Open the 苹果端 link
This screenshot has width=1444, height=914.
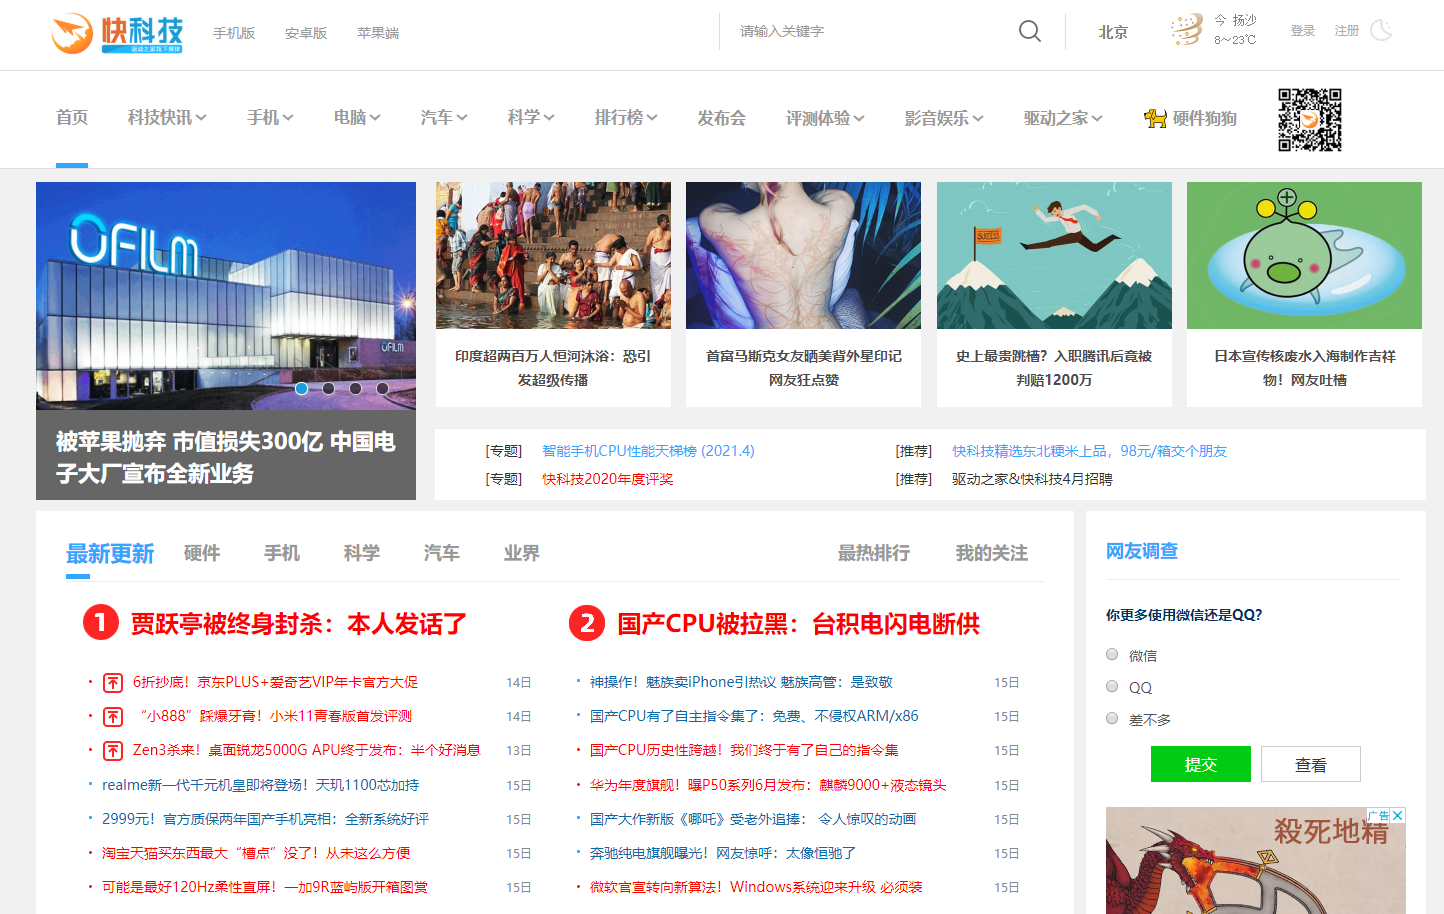(378, 33)
